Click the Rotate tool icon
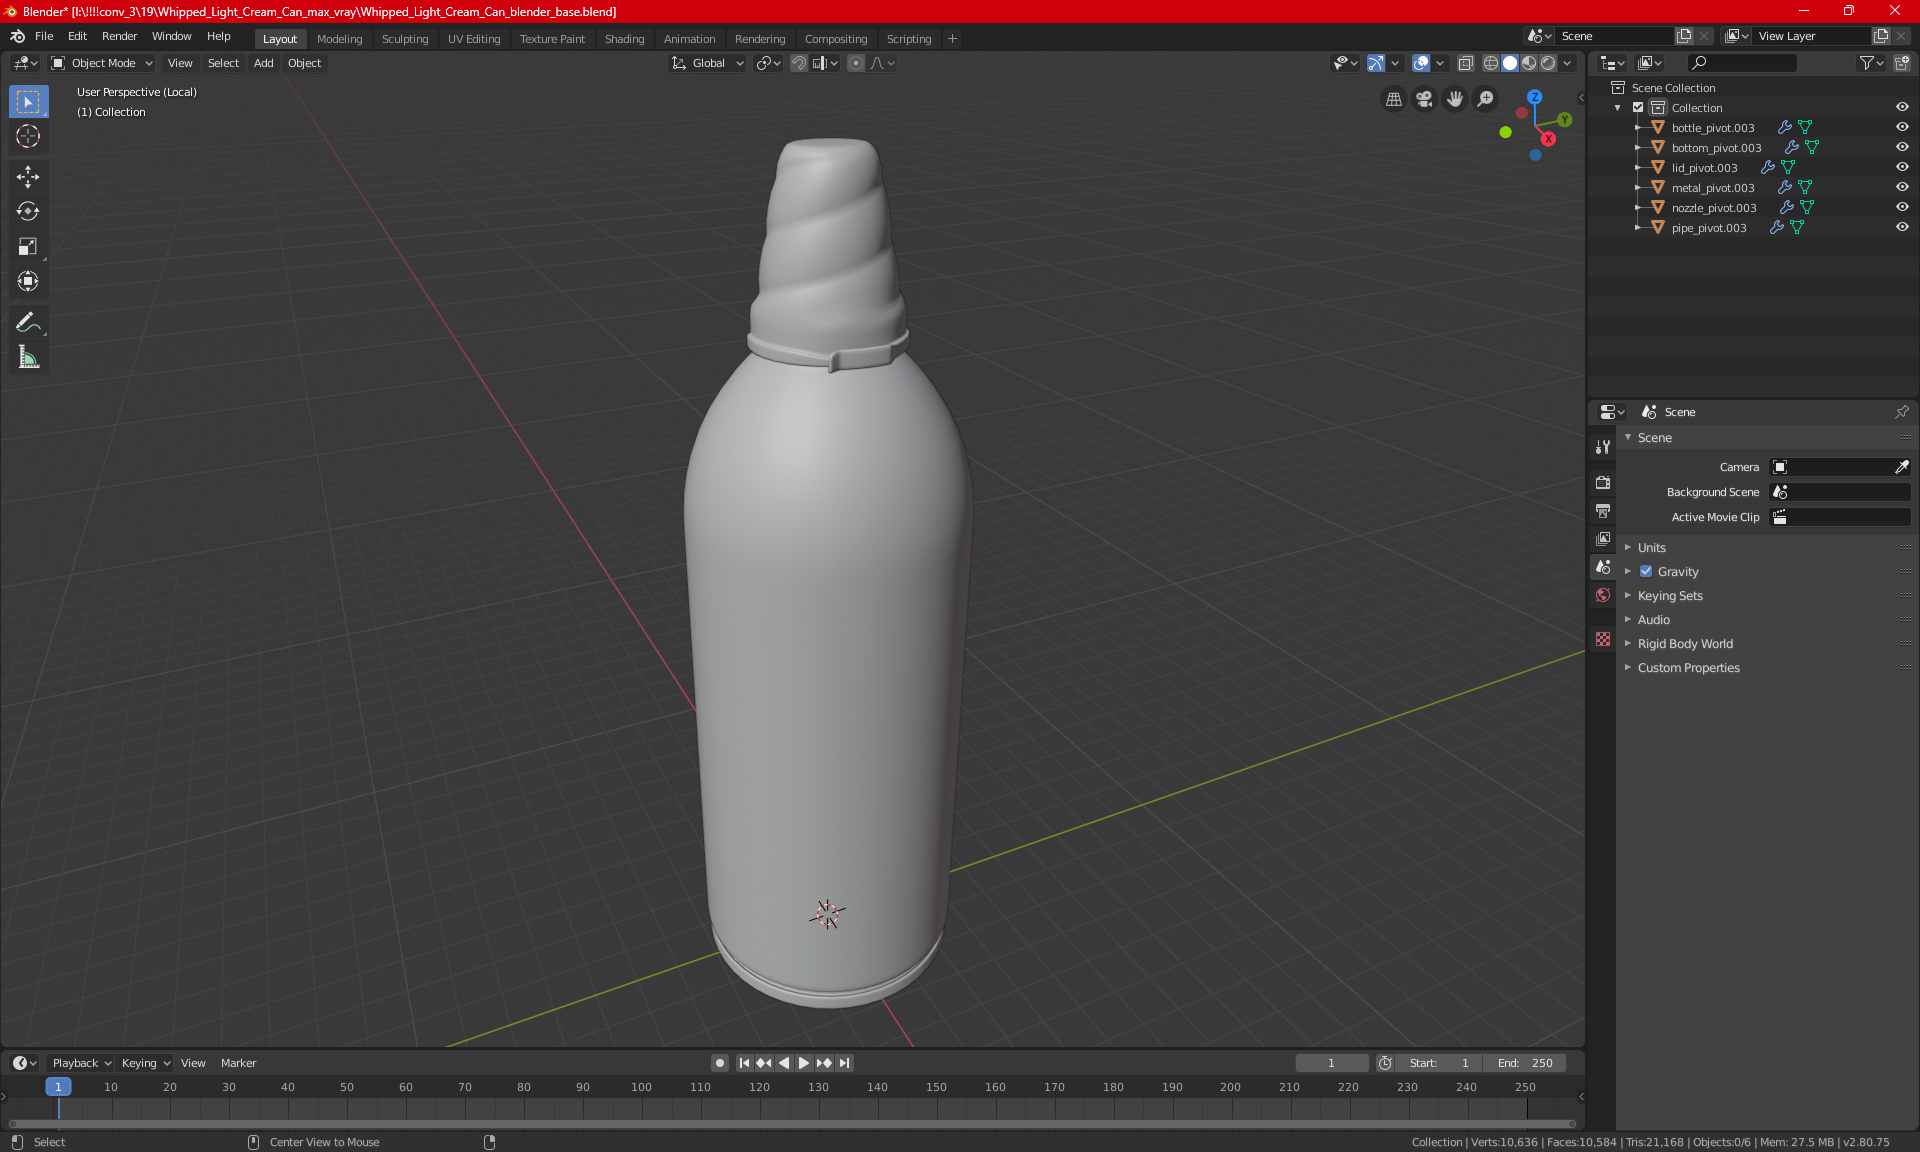Viewport: 1920px width, 1152px height. pyautogui.click(x=27, y=210)
